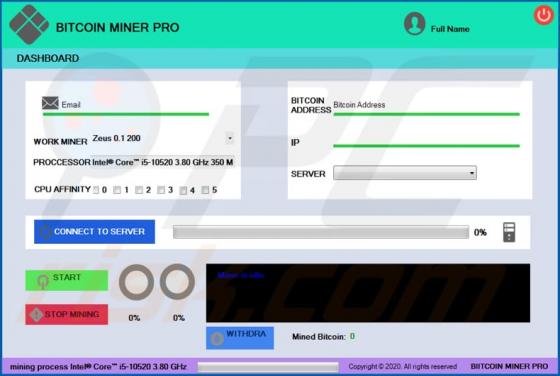Click the red Stop Mining button
The width and height of the screenshot is (560, 376).
(67, 315)
